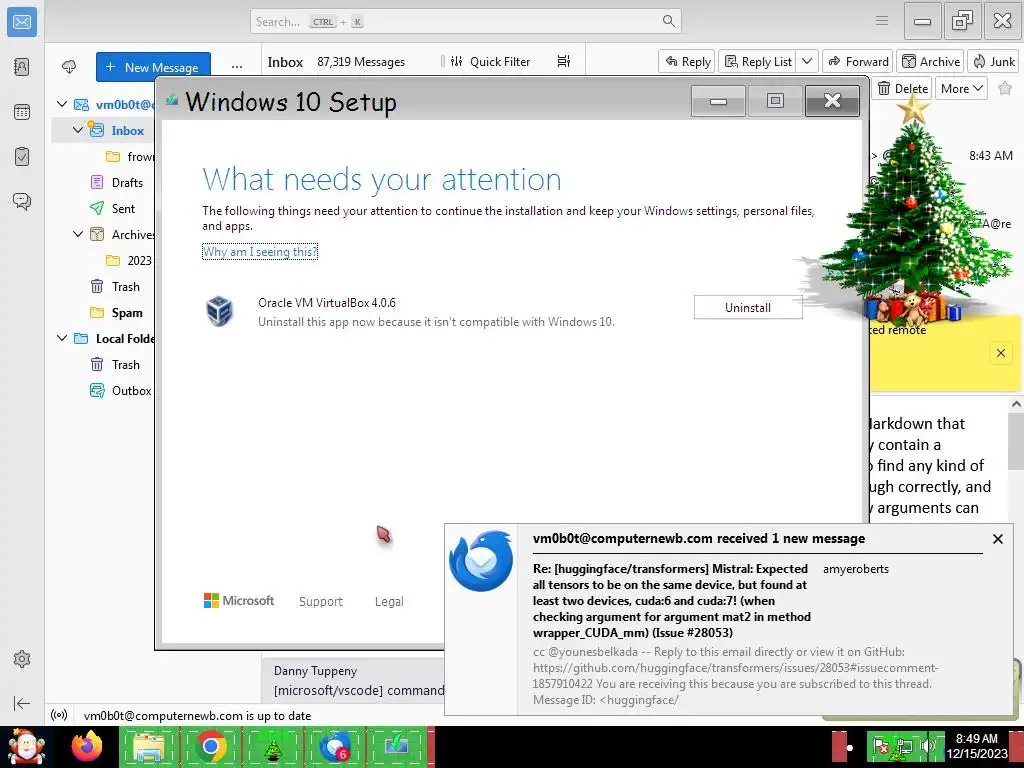Open Thunderbird Settings gear
1024x768 pixels.
[22, 659]
